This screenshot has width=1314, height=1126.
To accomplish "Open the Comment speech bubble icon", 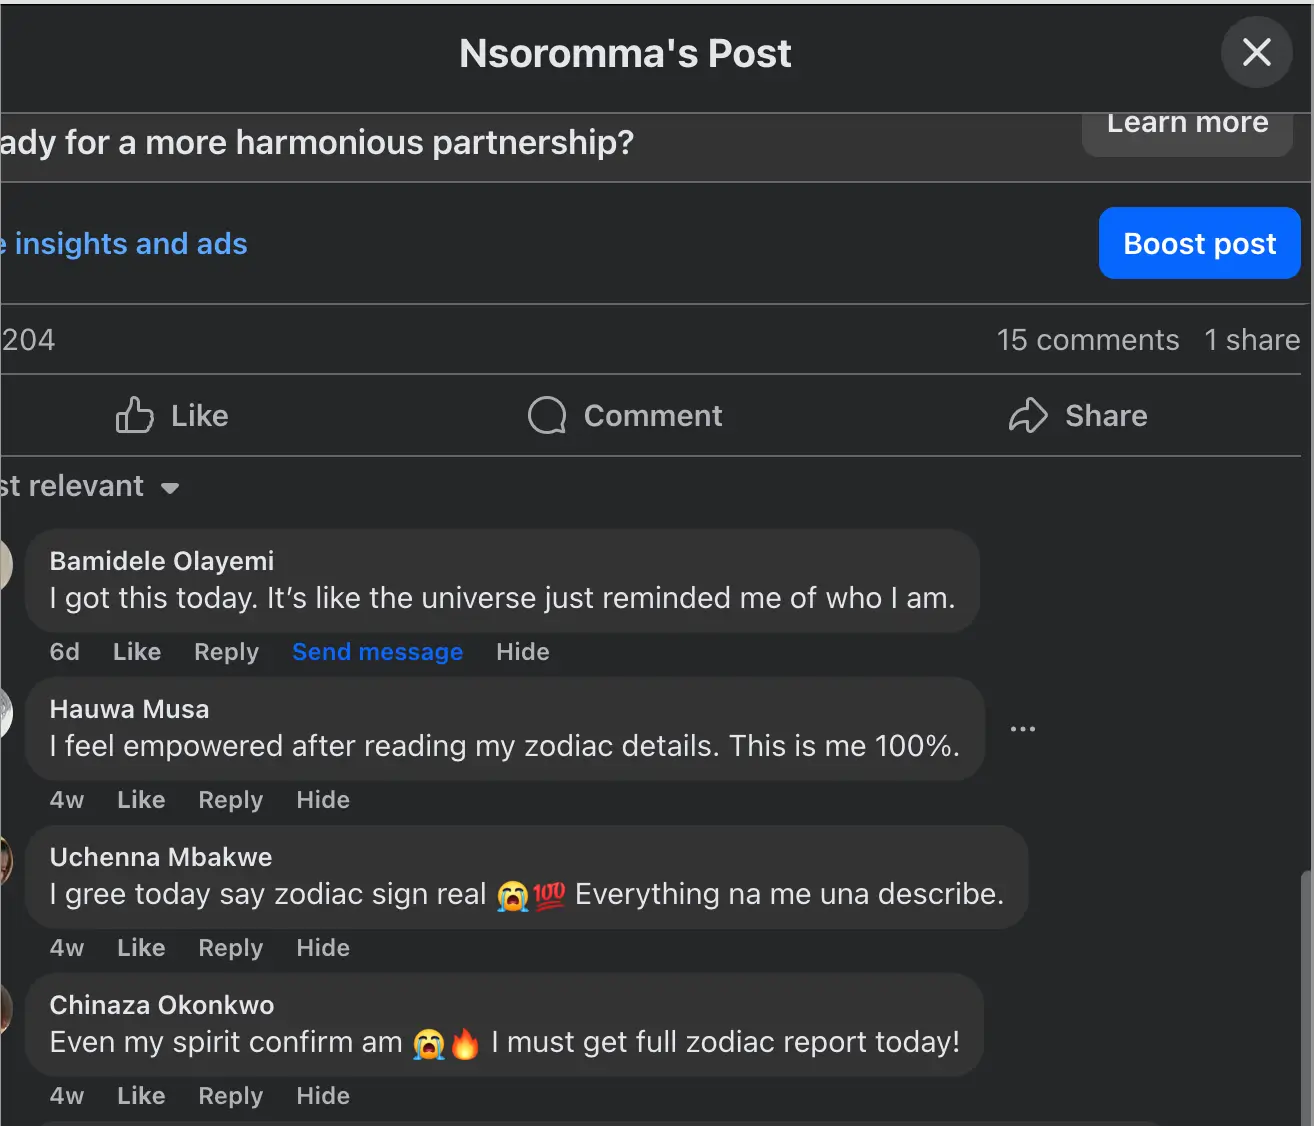I will coord(546,415).
